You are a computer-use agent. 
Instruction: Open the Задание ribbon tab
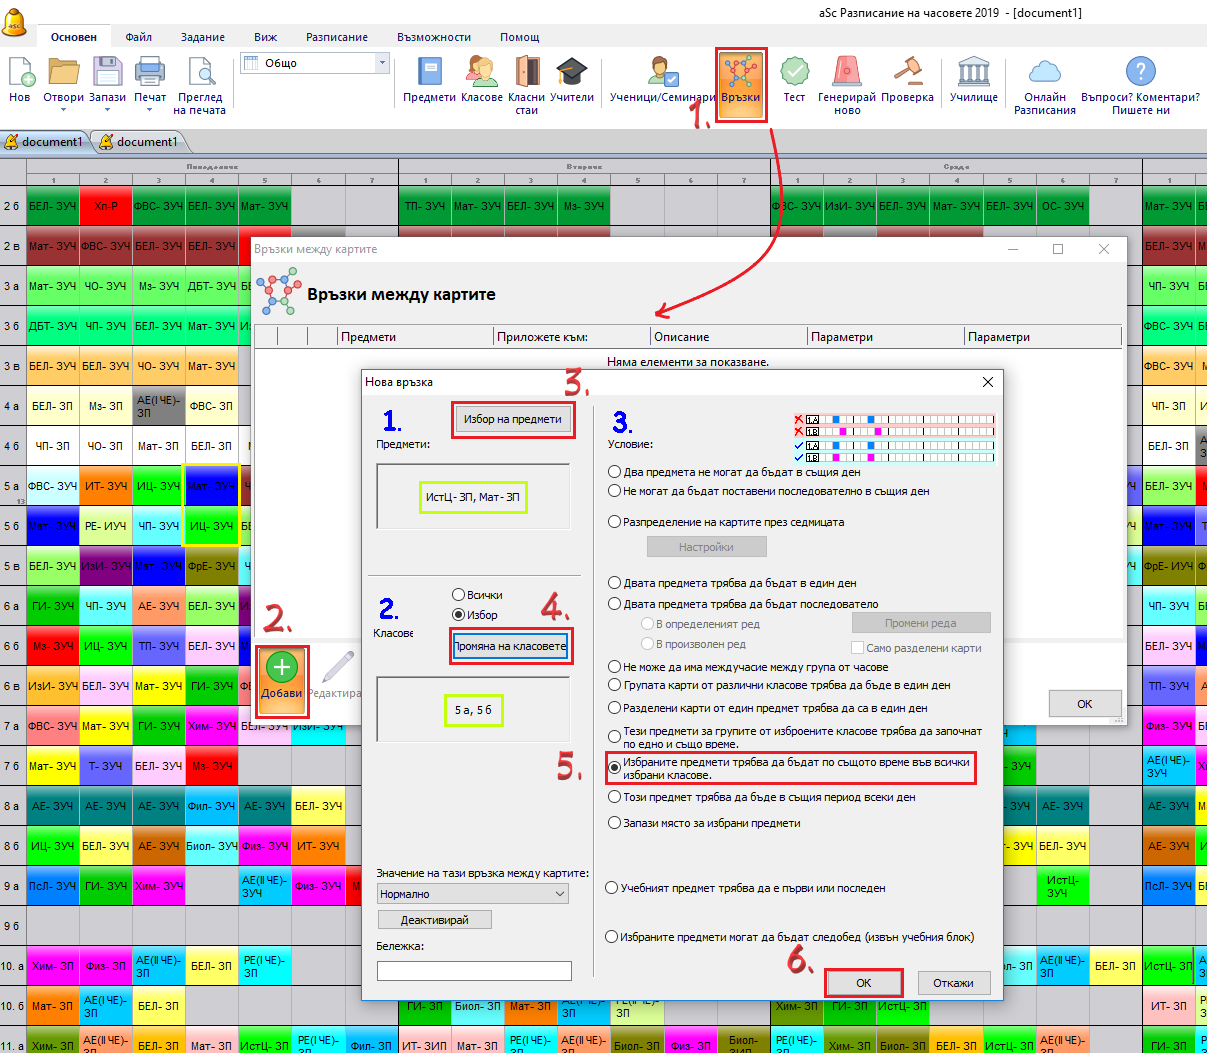[202, 37]
